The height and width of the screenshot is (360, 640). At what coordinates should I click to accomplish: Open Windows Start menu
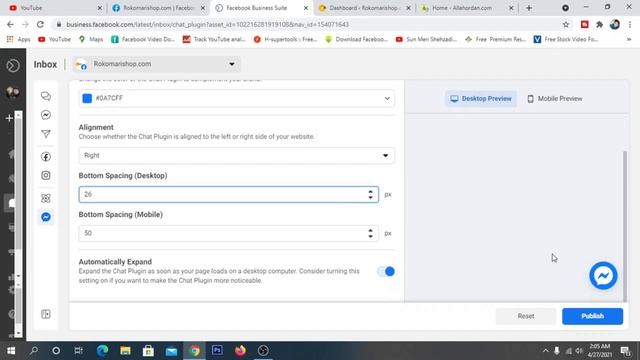tap(11, 351)
